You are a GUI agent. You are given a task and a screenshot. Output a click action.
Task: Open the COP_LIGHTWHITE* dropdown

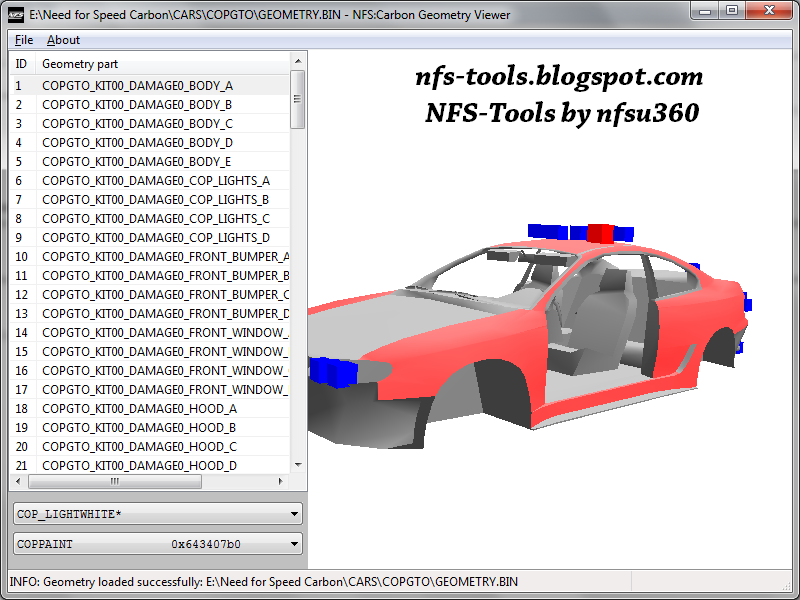[x=158, y=514]
